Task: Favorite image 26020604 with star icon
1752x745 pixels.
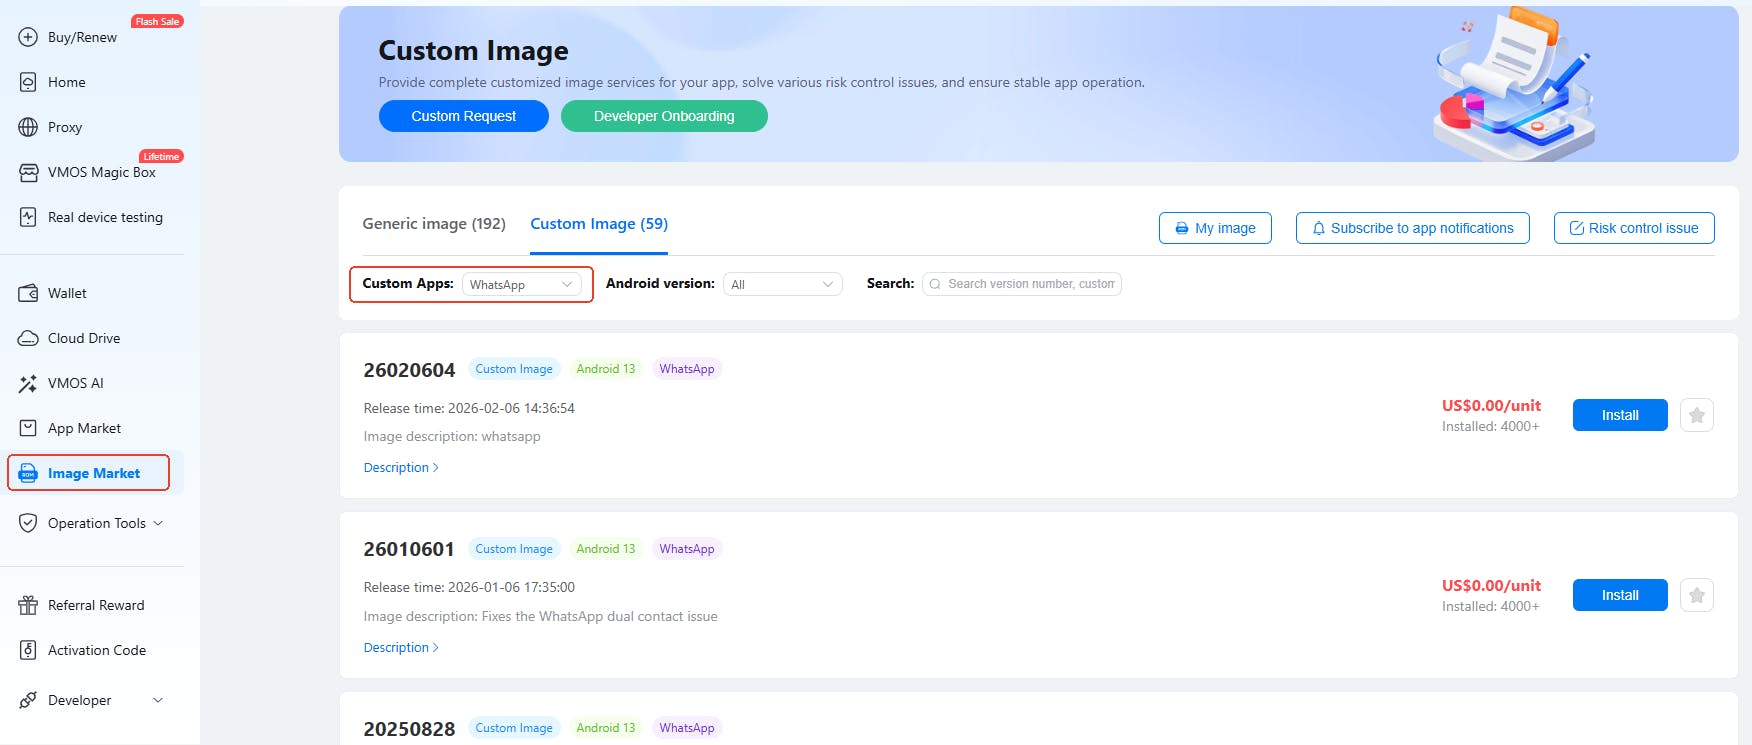Action: 1697,415
